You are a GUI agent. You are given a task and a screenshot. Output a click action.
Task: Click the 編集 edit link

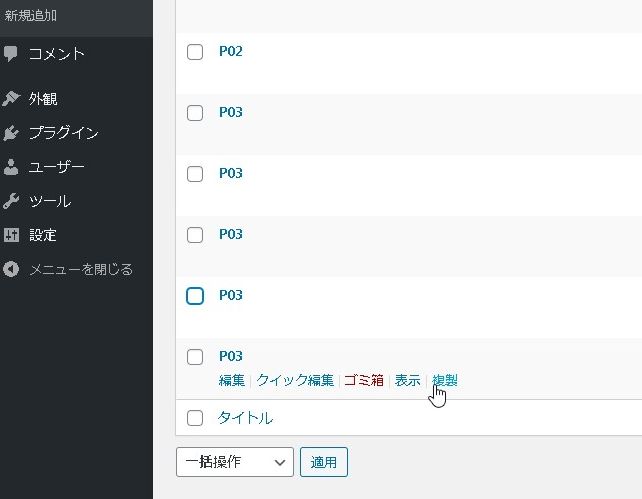pyautogui.click(x=231, y=380)
